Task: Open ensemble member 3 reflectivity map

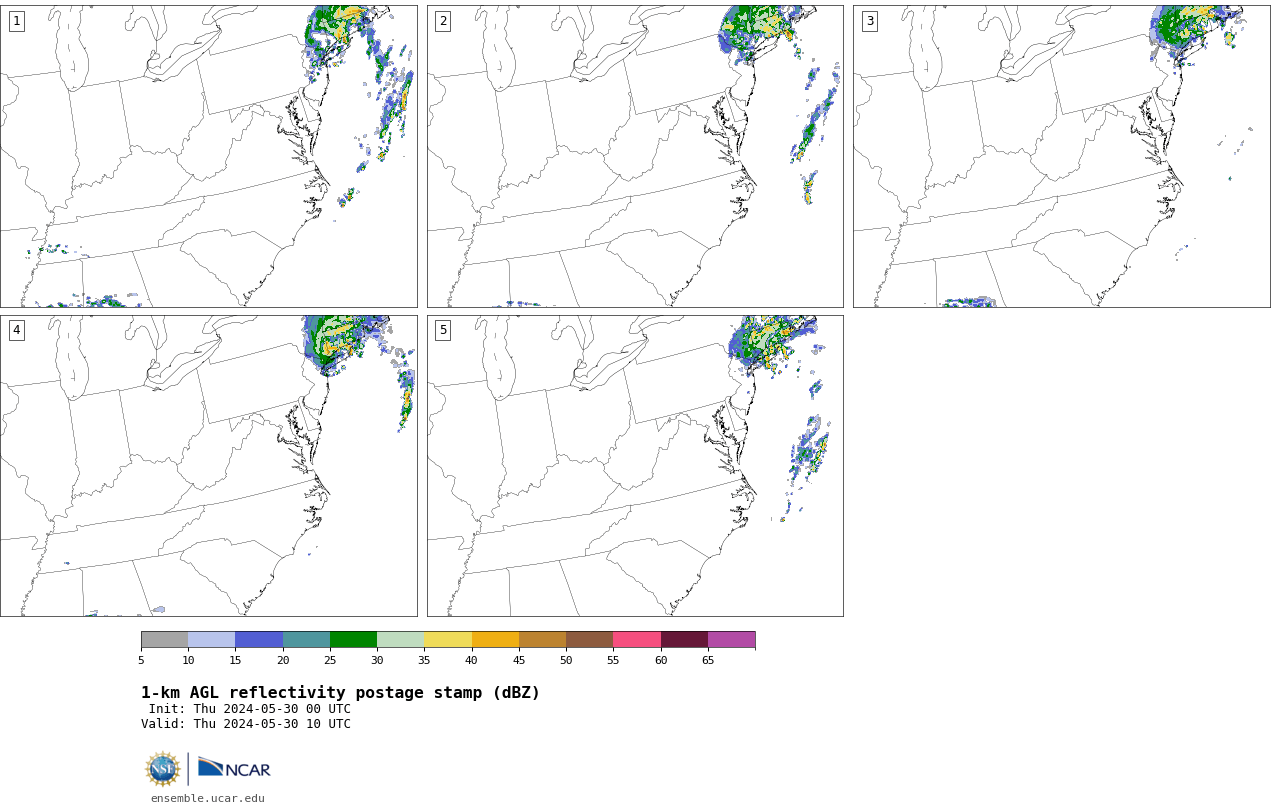Action: 1061,156
